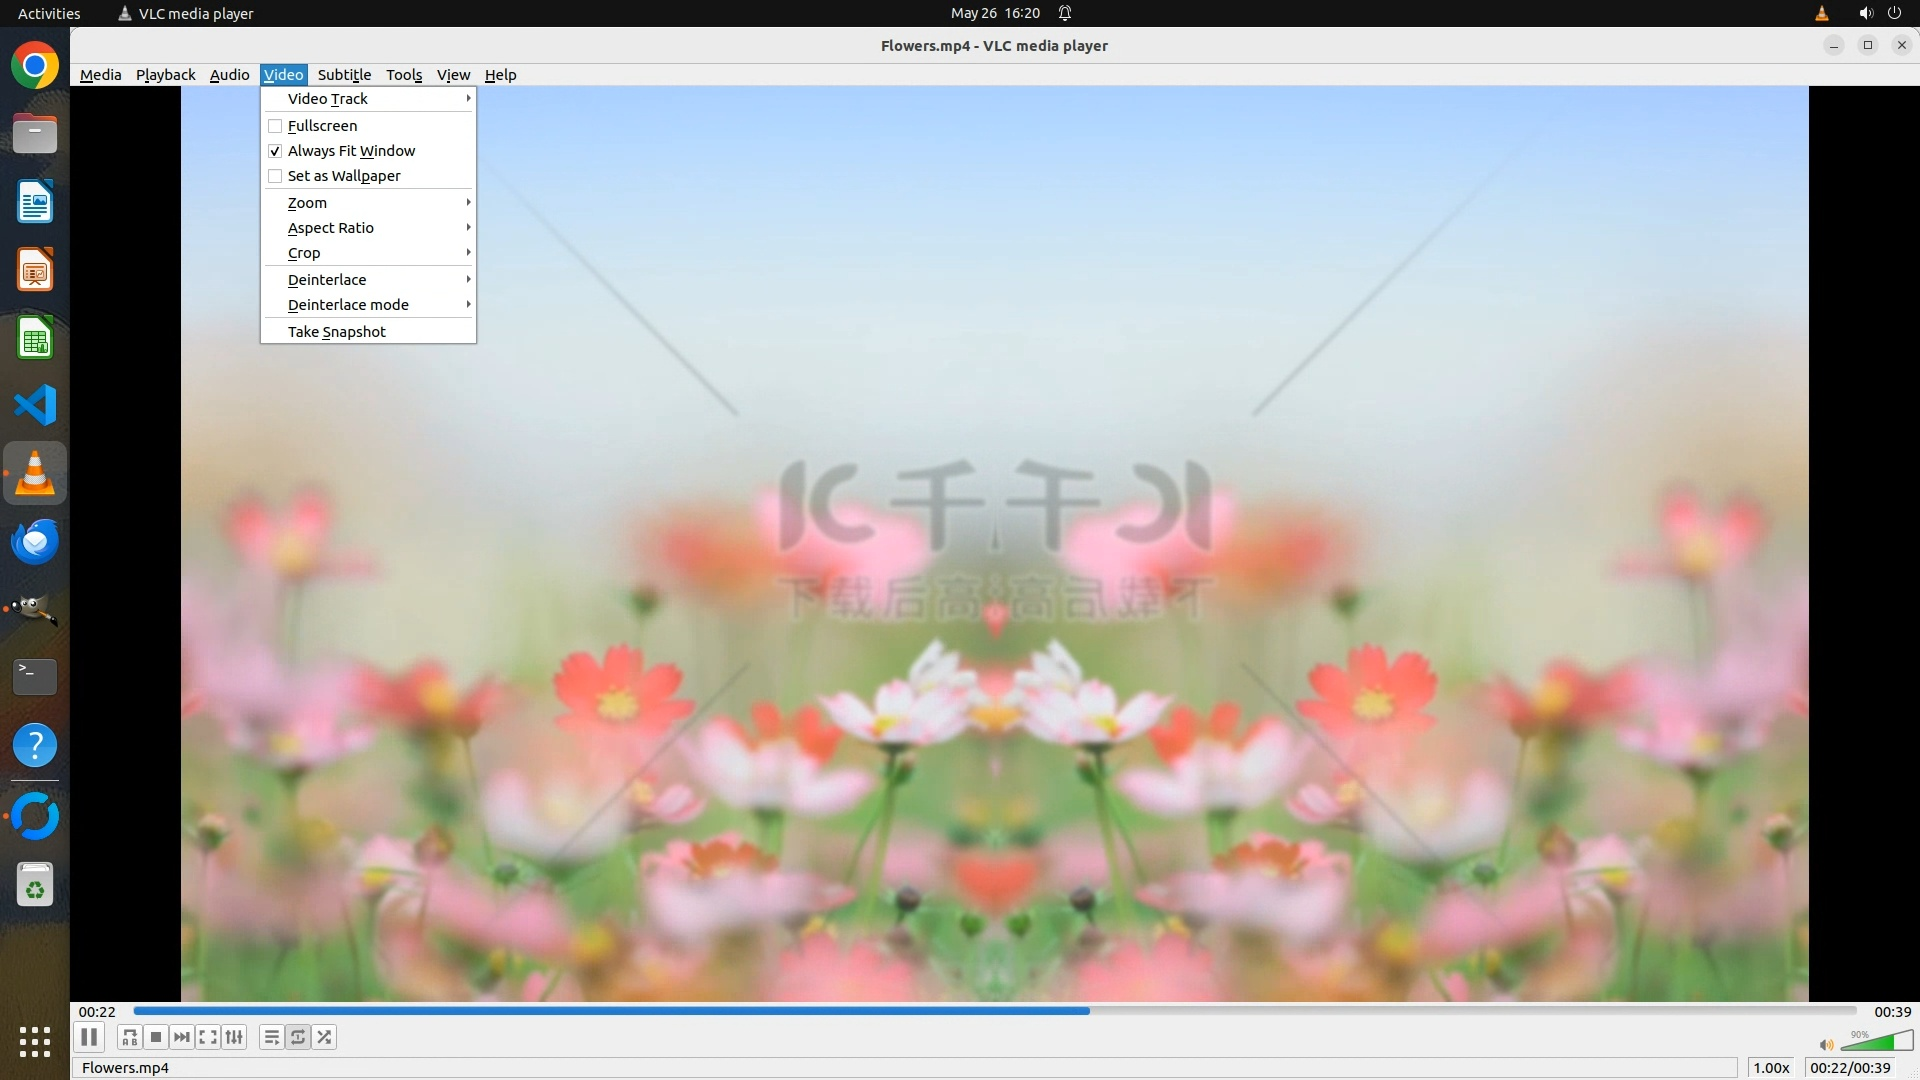Viewport: 1920px width, 1080px height.
Task: Show the playlist with toolbar icon
Action: [x=271, y=1037]
